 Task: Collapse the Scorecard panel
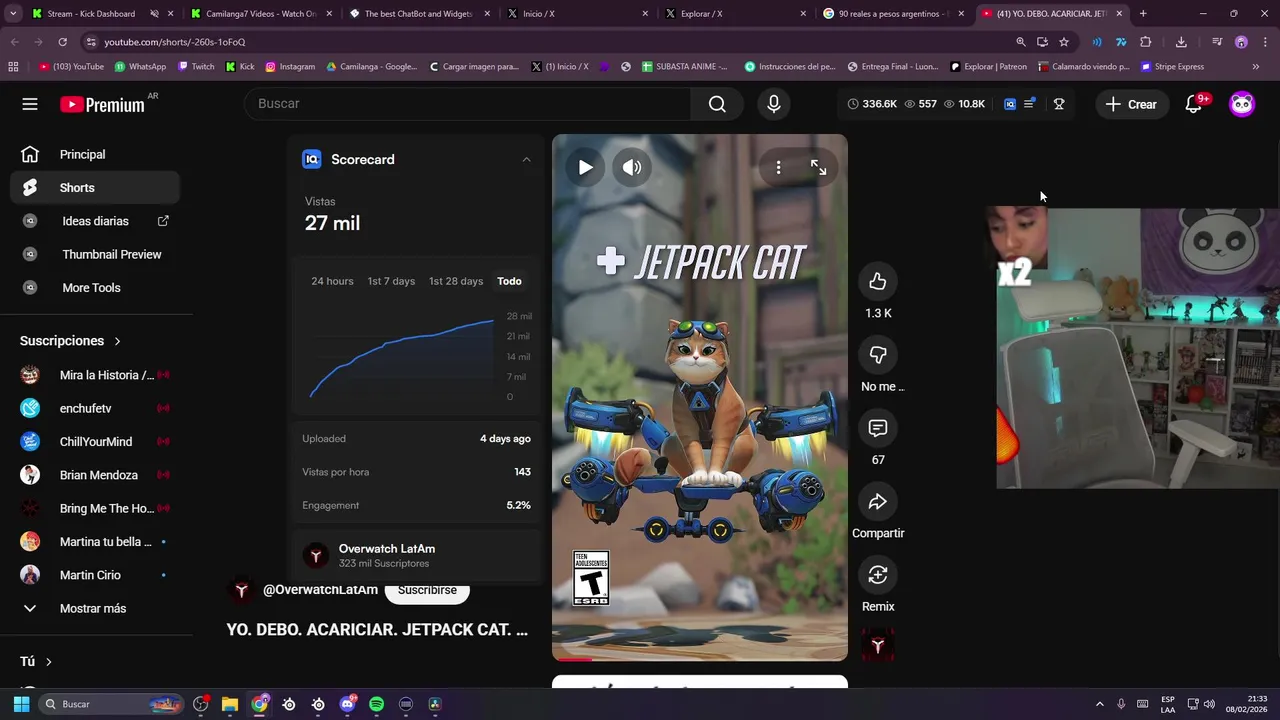[526, 160]
